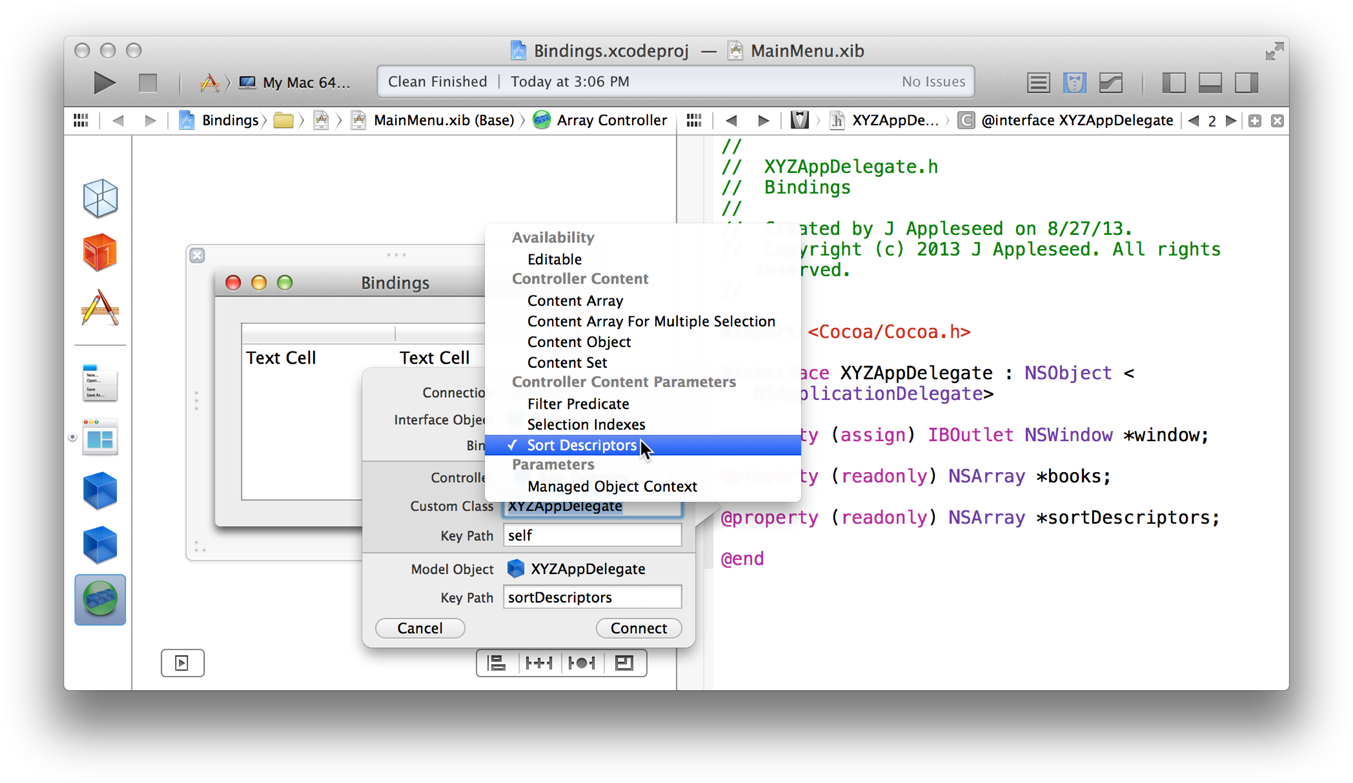Select the first Text Cell column
This screenshot has width=1353, height=783.
click(x=281, y=358)
